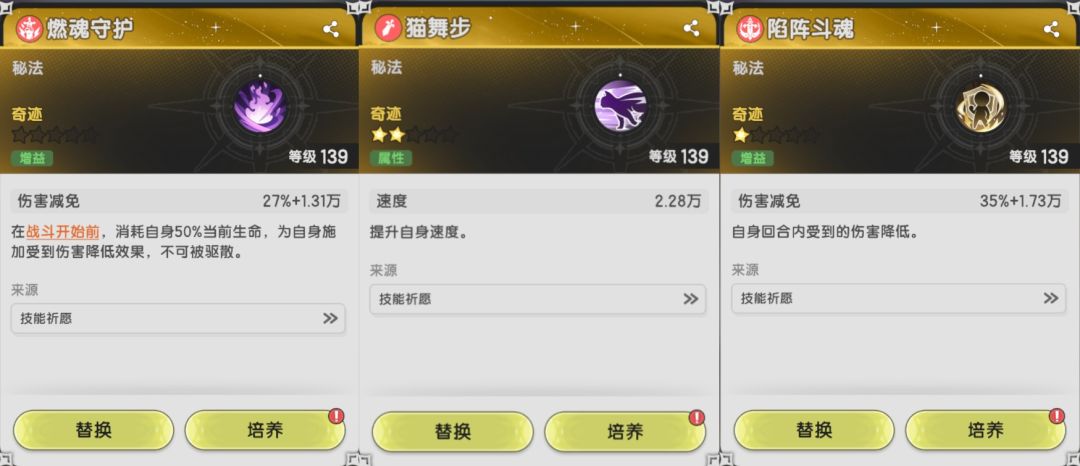Screen dimensions: 1080x466
Task: Click share icon on 燃魂守护 card
Action: (331, 29)
